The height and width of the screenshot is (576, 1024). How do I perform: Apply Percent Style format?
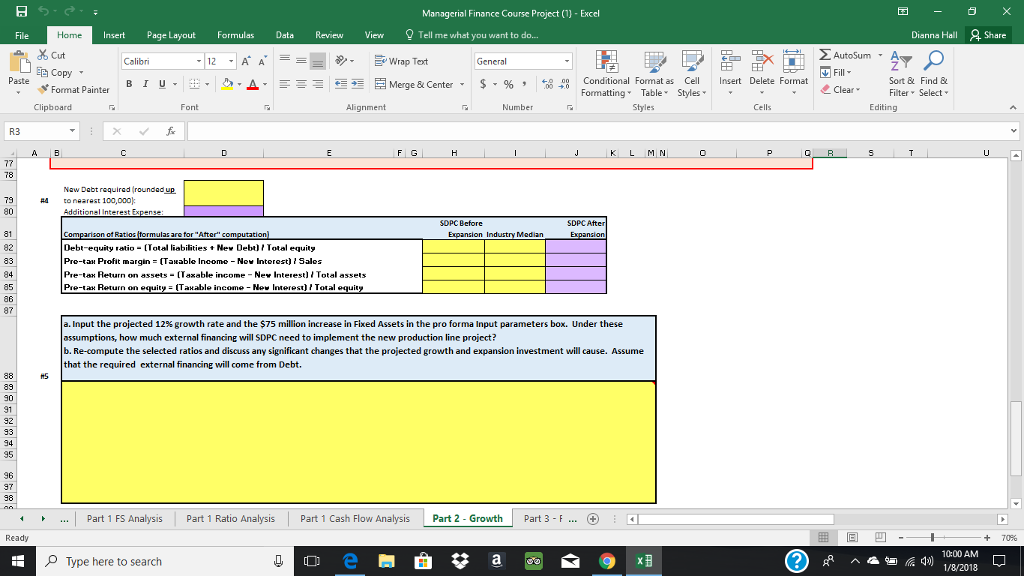click(508, 84)
